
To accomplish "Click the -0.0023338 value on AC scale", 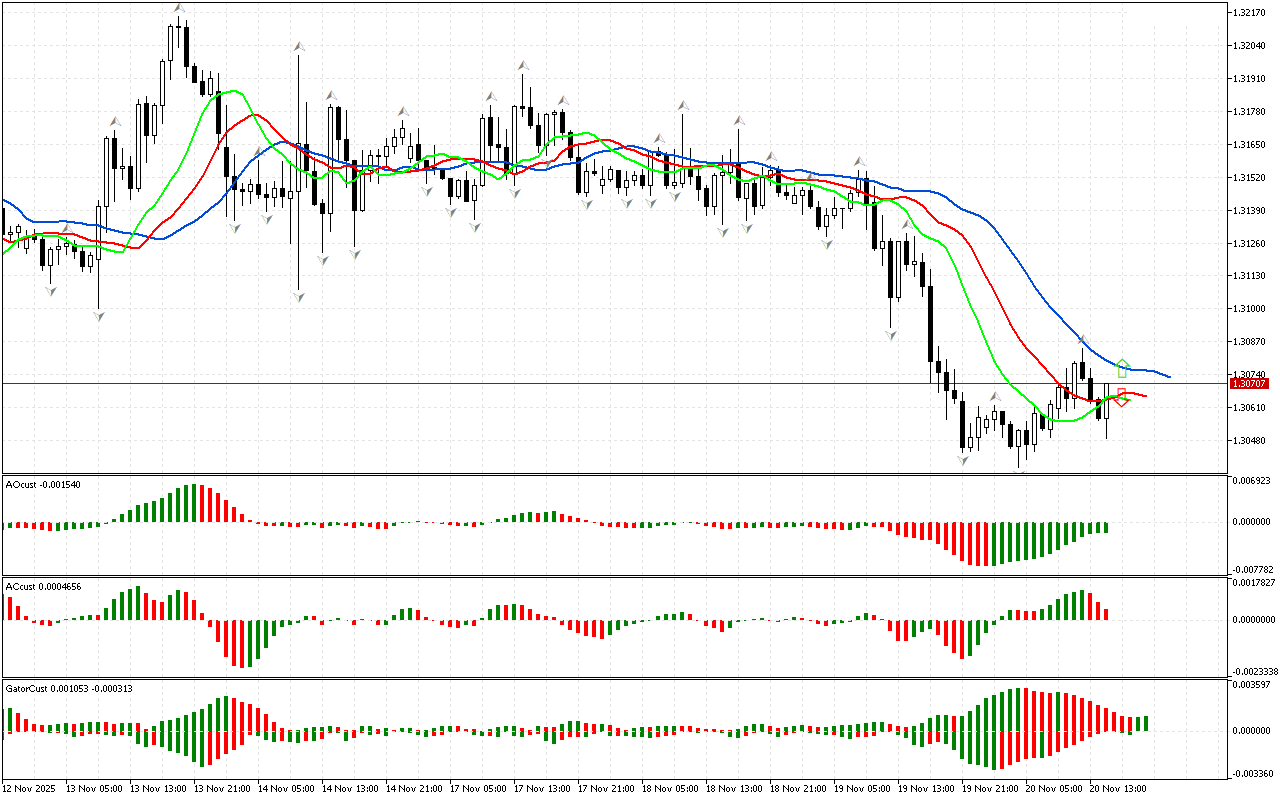I will pyautogui.click(x=1253, y=671).
